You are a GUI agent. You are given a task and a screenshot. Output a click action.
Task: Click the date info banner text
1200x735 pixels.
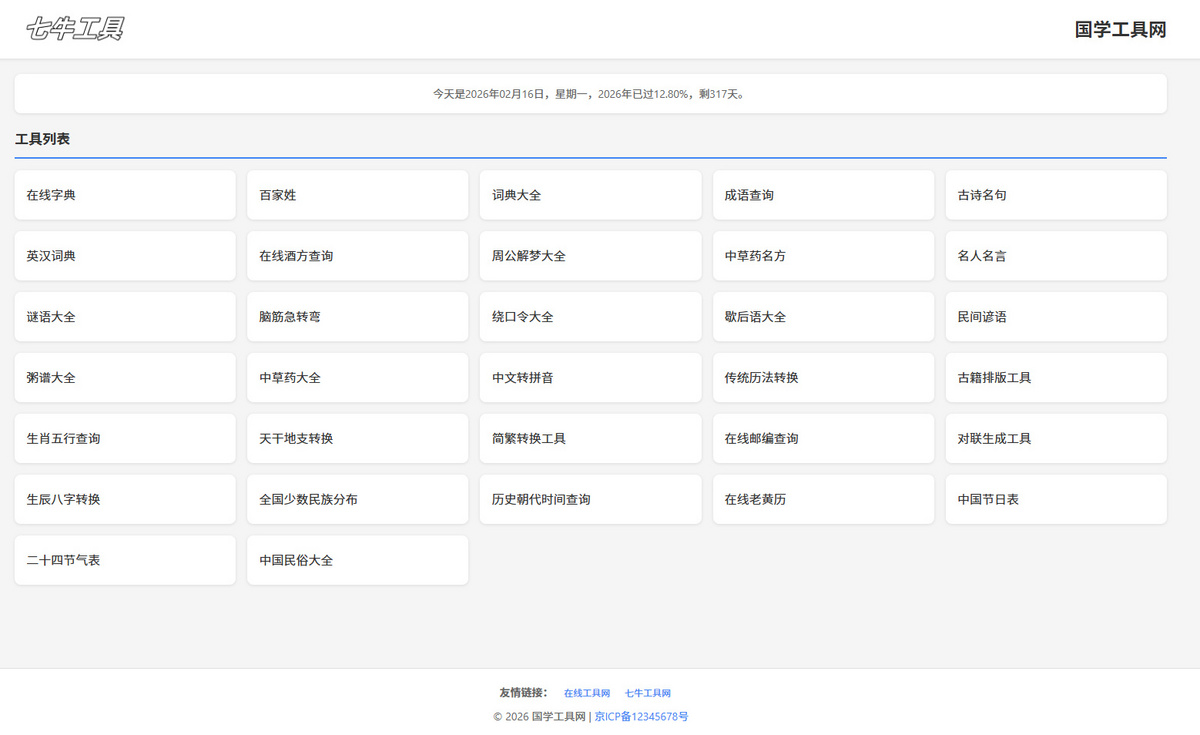click(x=590, y=94)
